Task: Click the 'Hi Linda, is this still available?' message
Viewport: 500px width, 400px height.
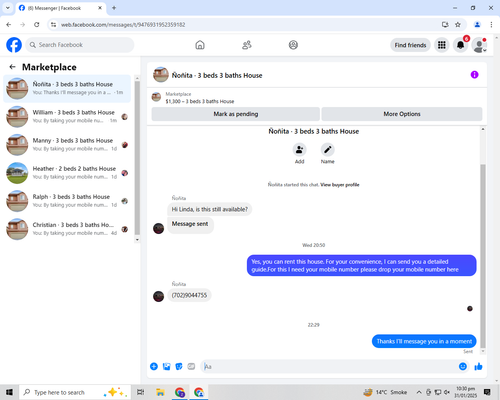Action: tap(210, 209)
